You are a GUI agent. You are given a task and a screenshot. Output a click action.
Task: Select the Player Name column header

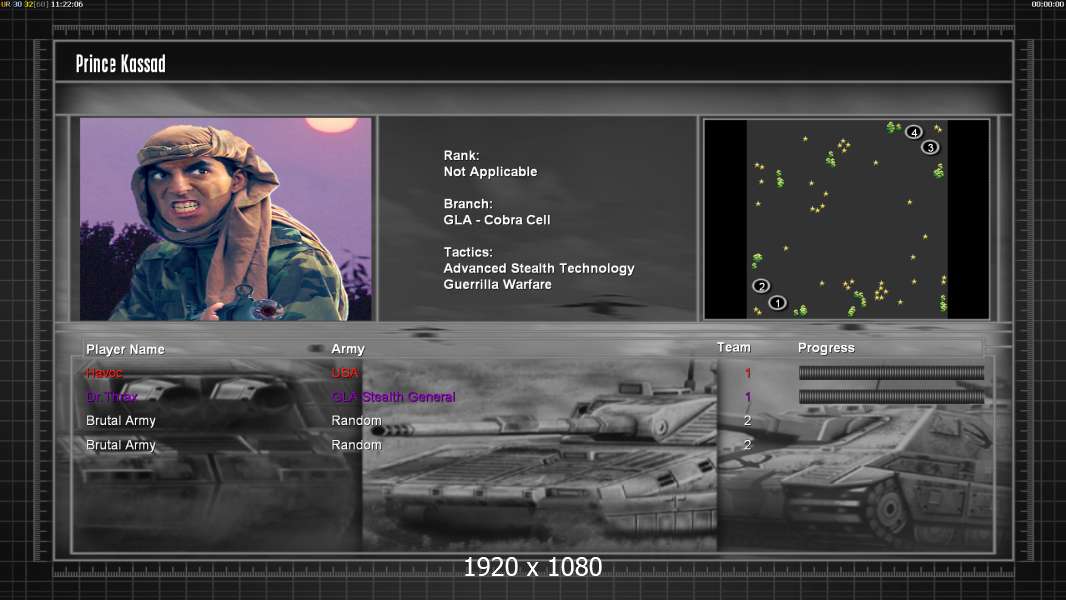125,349
